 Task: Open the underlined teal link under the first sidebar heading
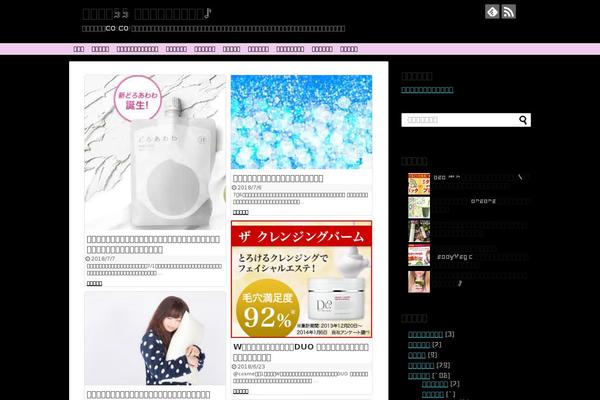(427, 90)
